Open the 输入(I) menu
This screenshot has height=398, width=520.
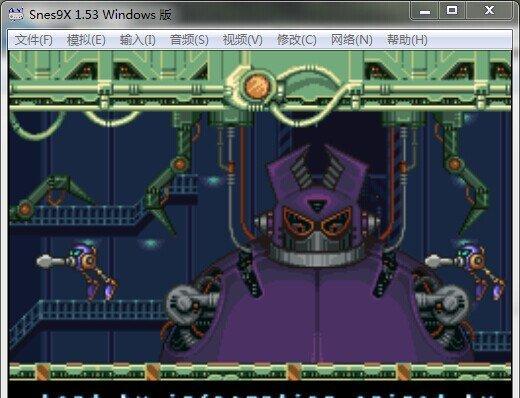point(138,40)
